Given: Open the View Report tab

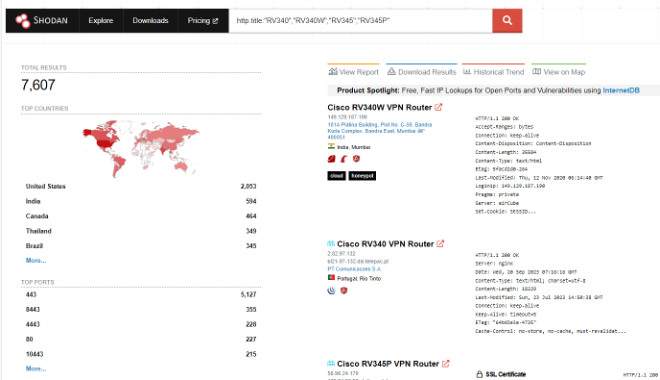Looking at the screenshot, I should point(354,72).
